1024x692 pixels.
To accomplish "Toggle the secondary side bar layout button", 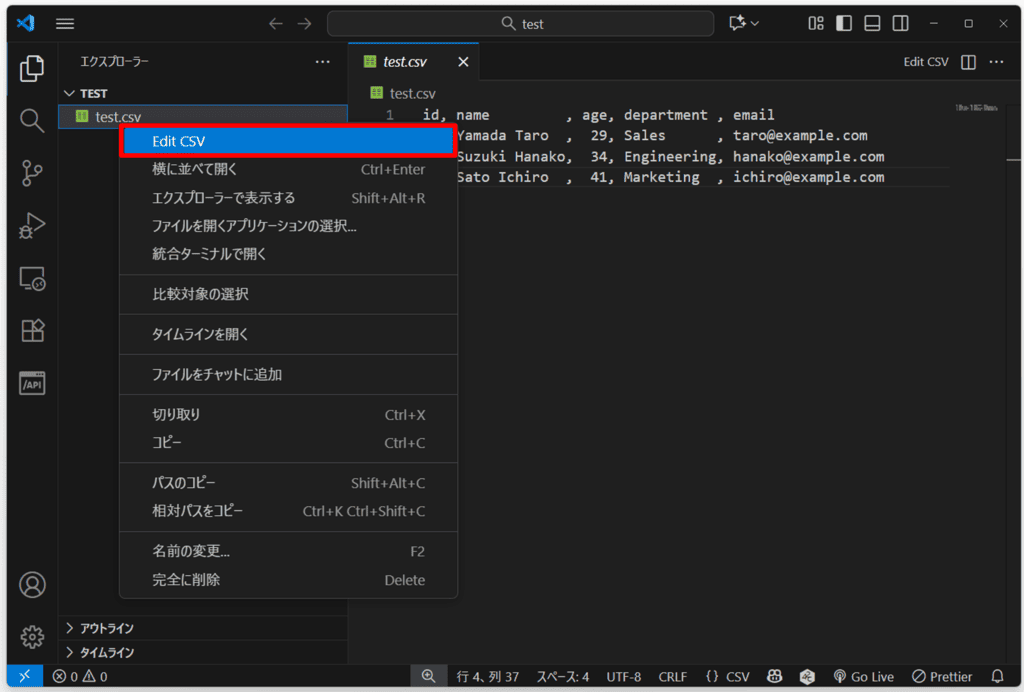I will [900, 23].
